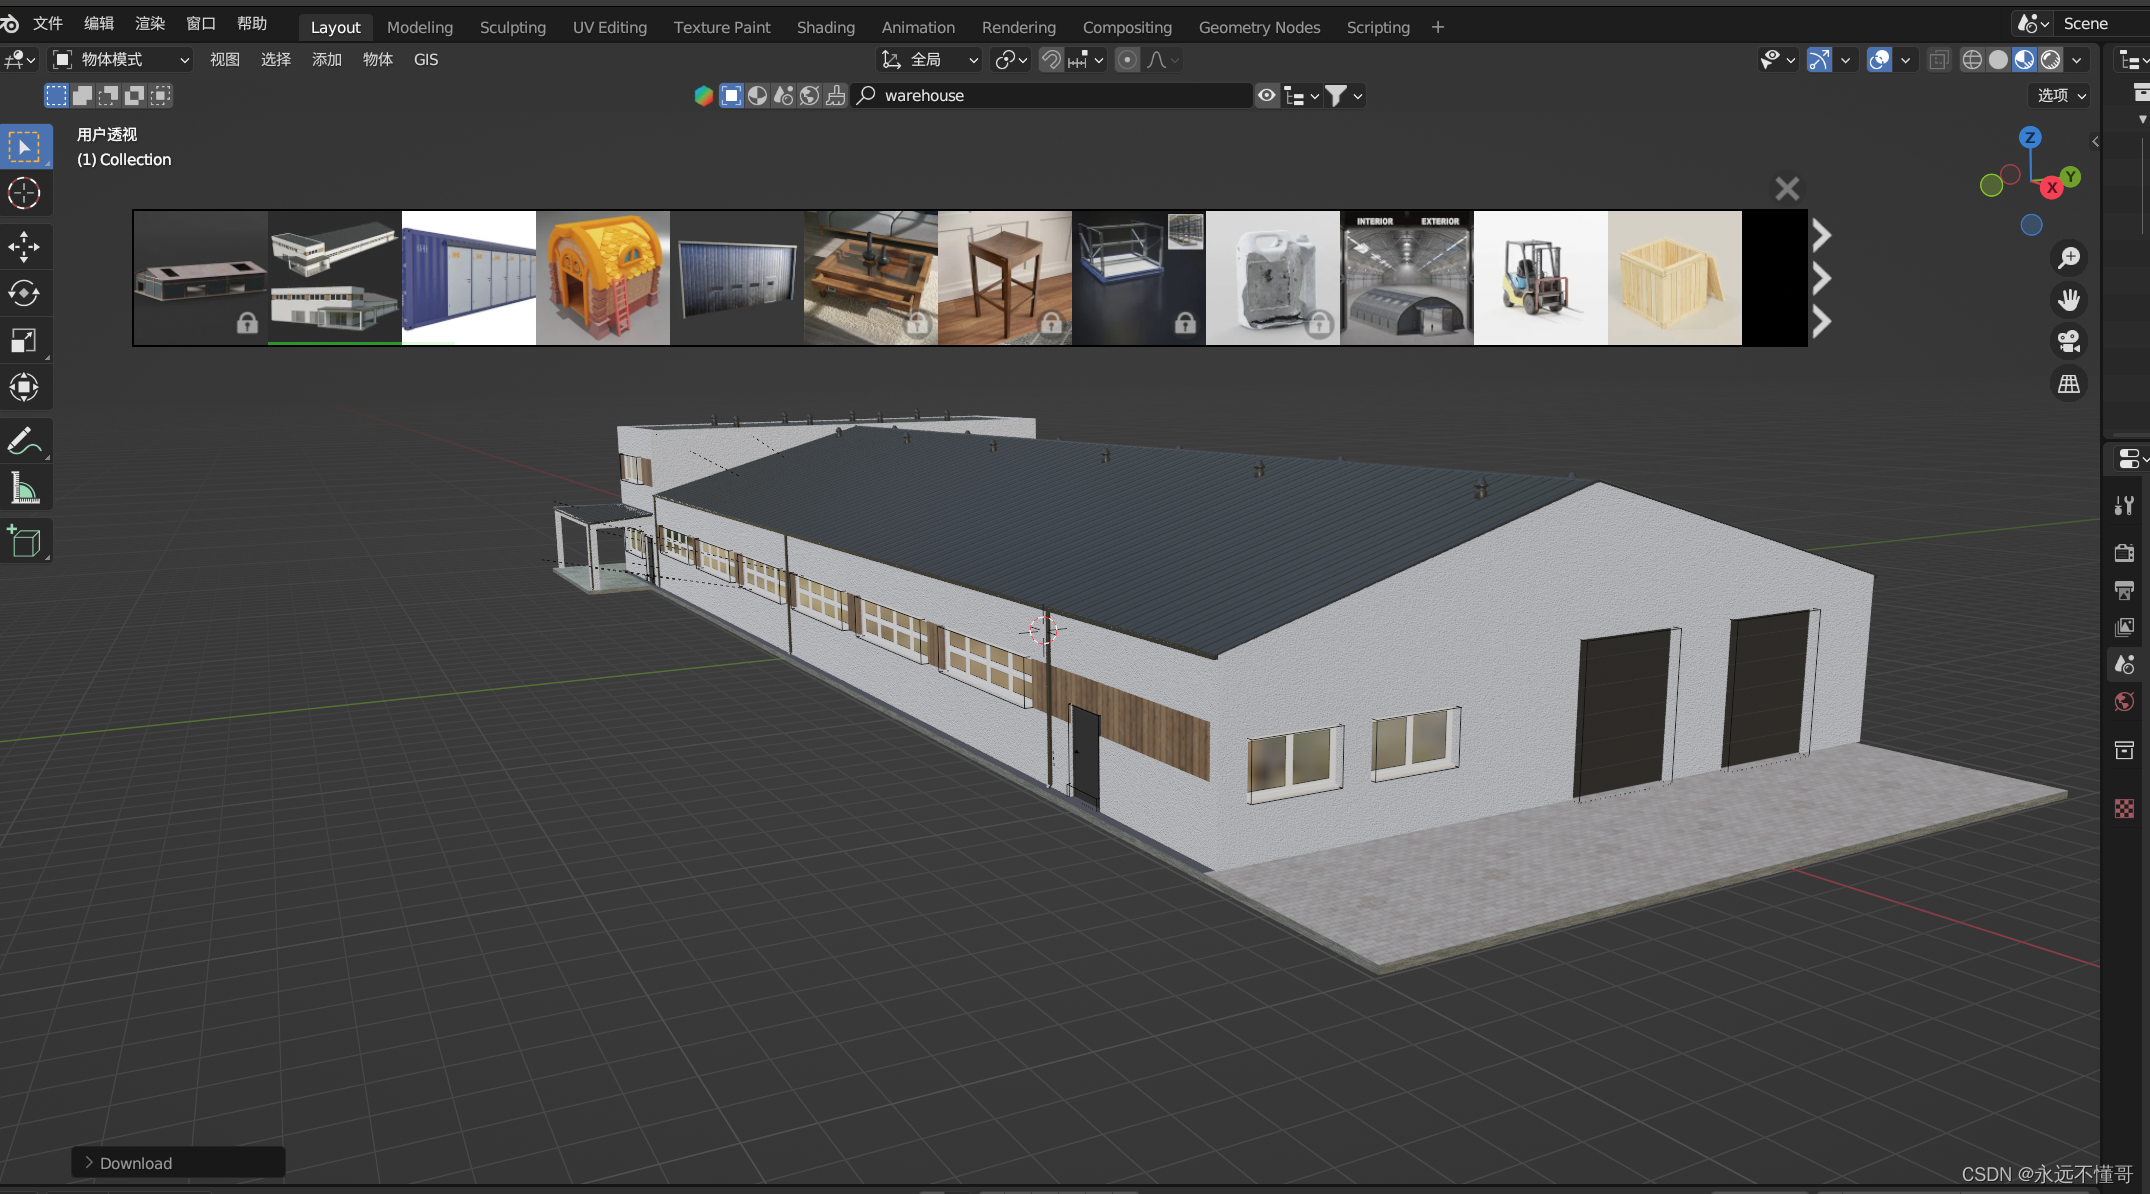Image resolution: width=2150 pixels, height=1194 pixels.
Task: Select the Move tool
Action: (25, 246)
